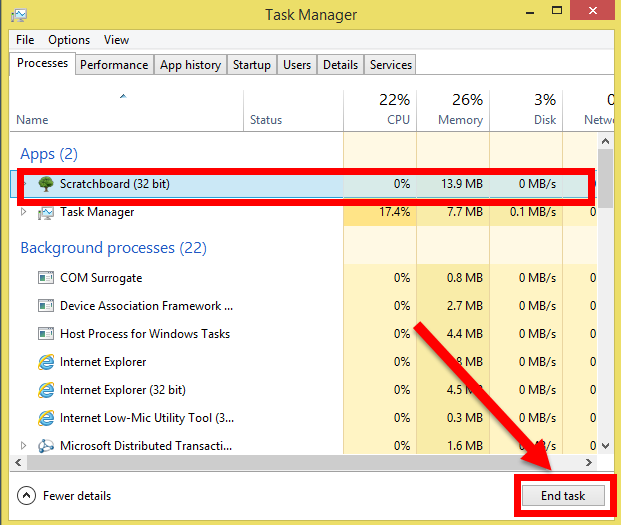Select the Internet Explorer row name
The height and width of the screenshot is (525, 621).
point(103,362)
